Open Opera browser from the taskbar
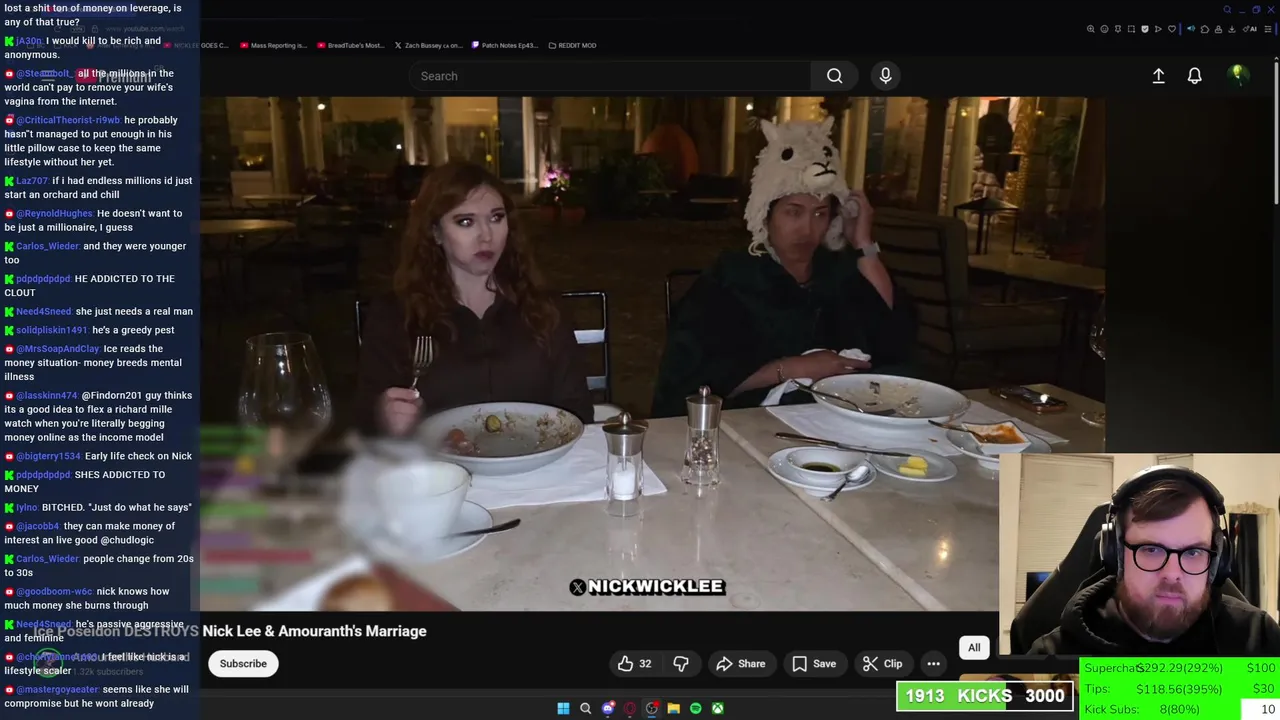The height and width of the screenshot is (720, 1280). pos(630,708)
